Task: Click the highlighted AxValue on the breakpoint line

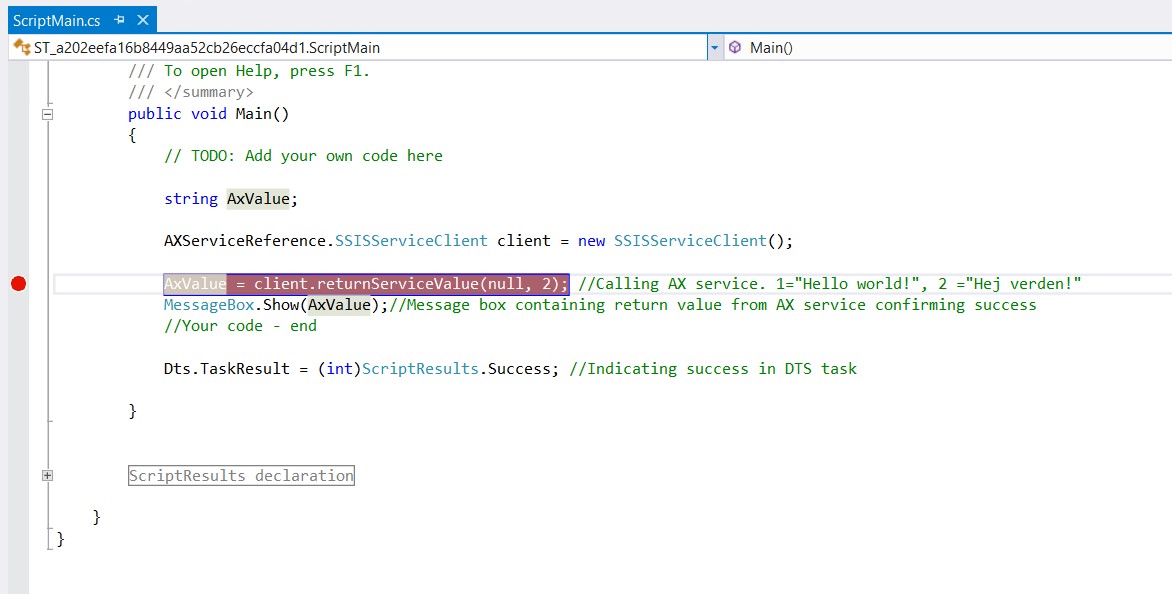Action: click(195, 284)
